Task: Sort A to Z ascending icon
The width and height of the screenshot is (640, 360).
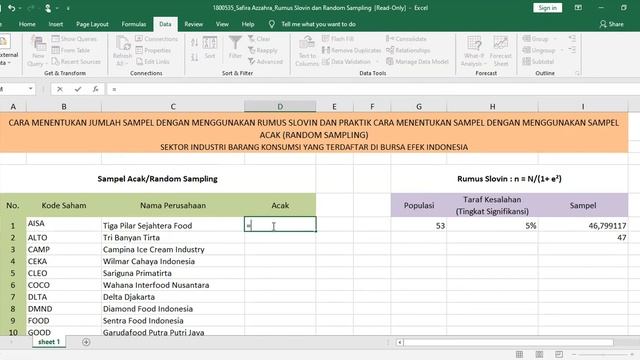Action: point(195,43)
